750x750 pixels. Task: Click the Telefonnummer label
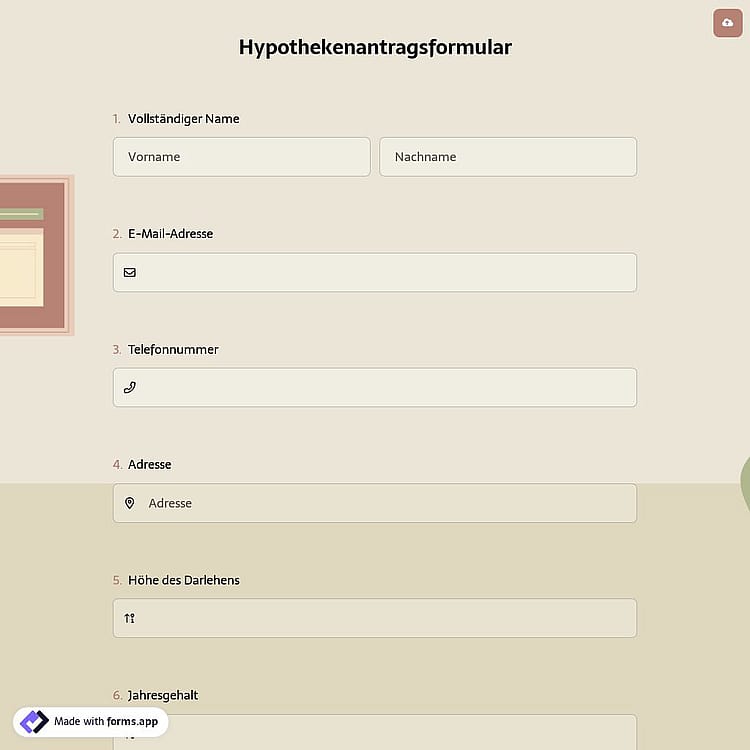[x=173, y=350]
